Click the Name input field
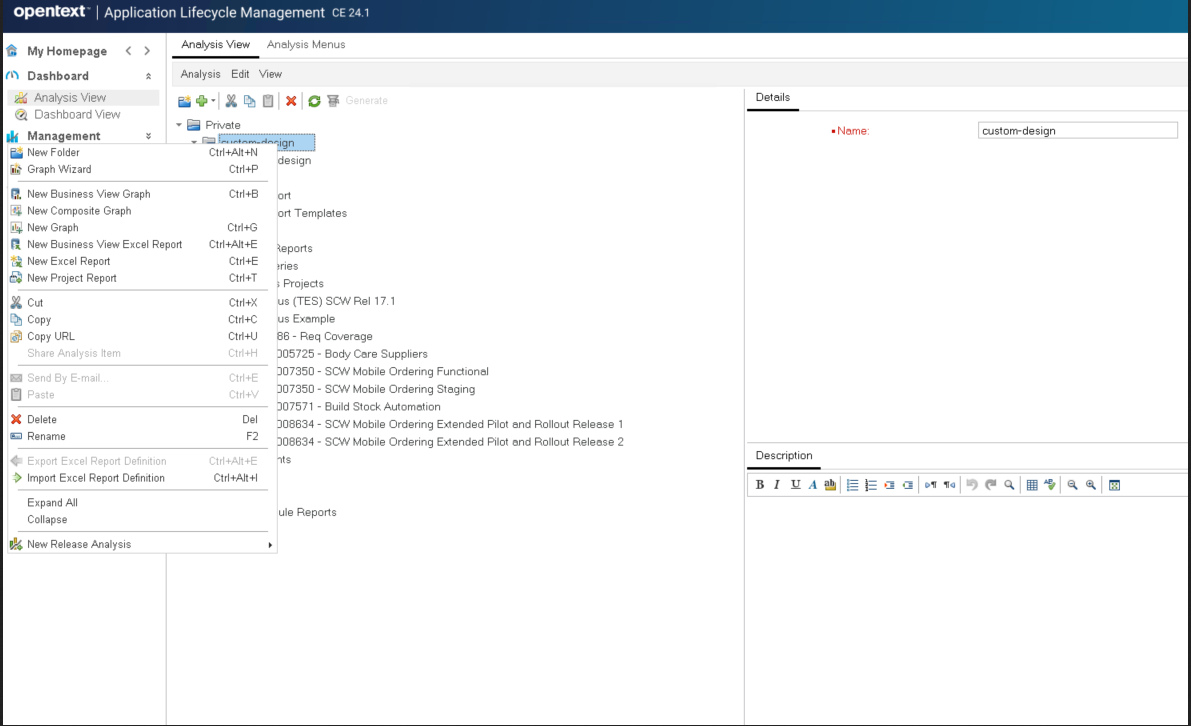The height and width of the screenshot is (726, 1191). point(1077,131)
